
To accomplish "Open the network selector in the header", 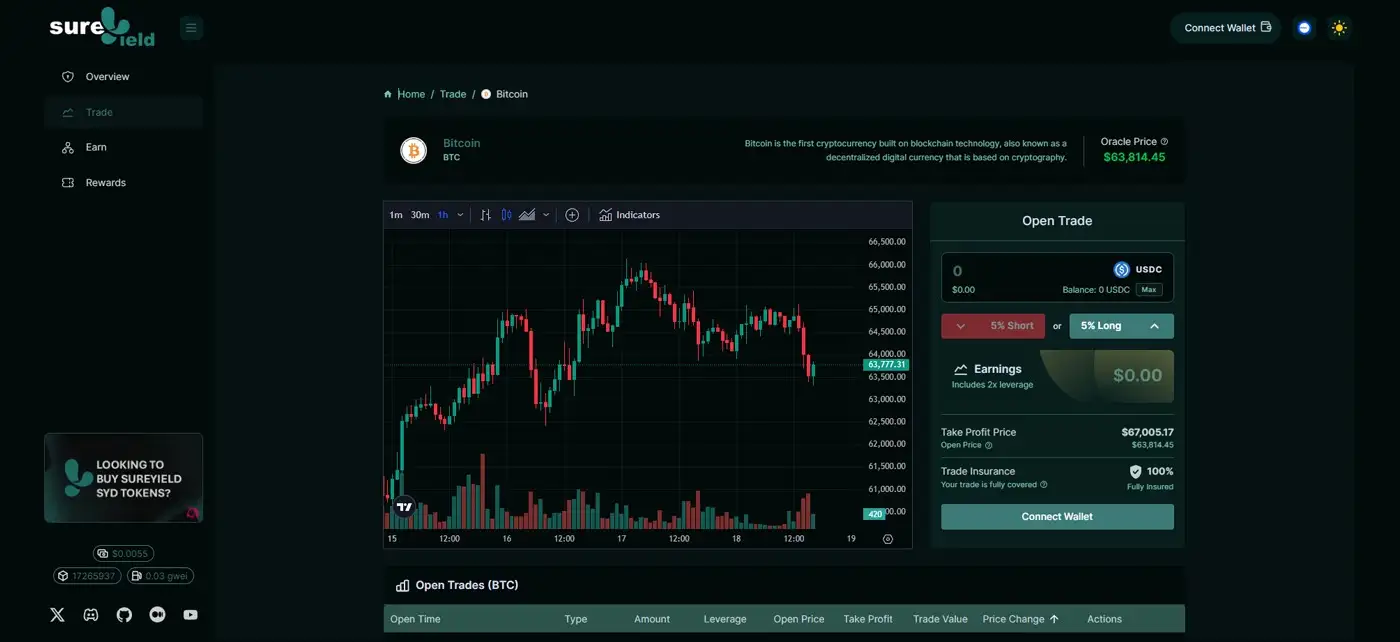I will [1304, 28].
